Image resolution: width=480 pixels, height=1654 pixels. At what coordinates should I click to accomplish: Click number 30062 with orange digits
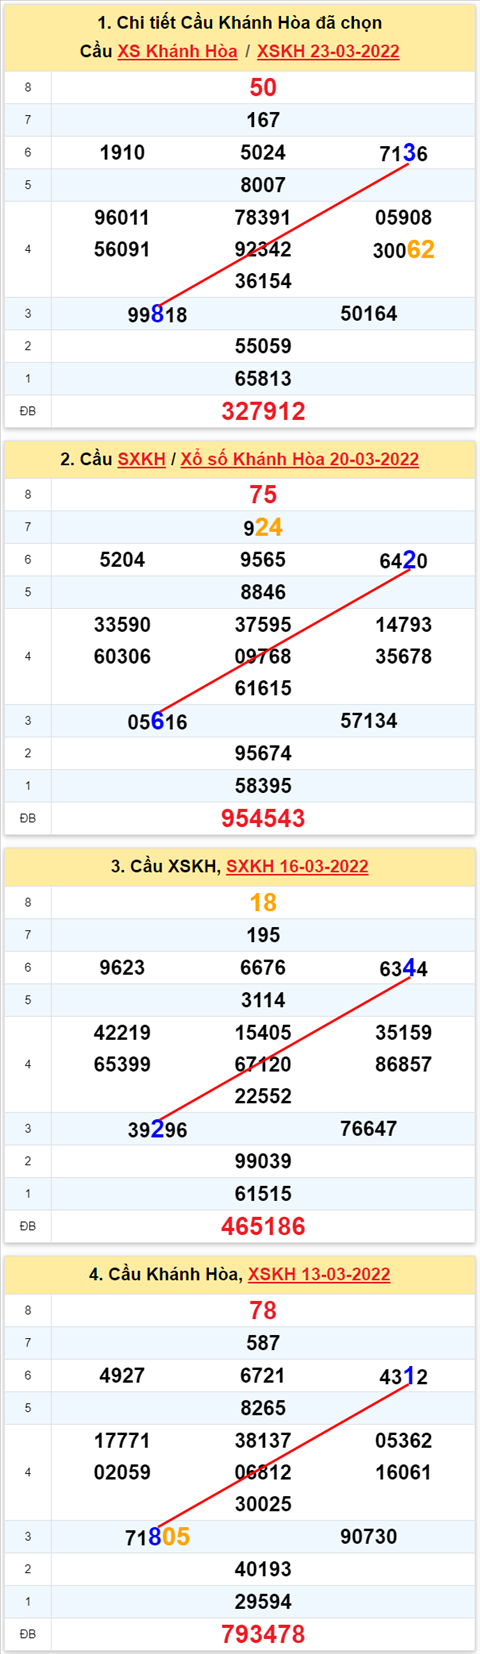click(403, 250)
